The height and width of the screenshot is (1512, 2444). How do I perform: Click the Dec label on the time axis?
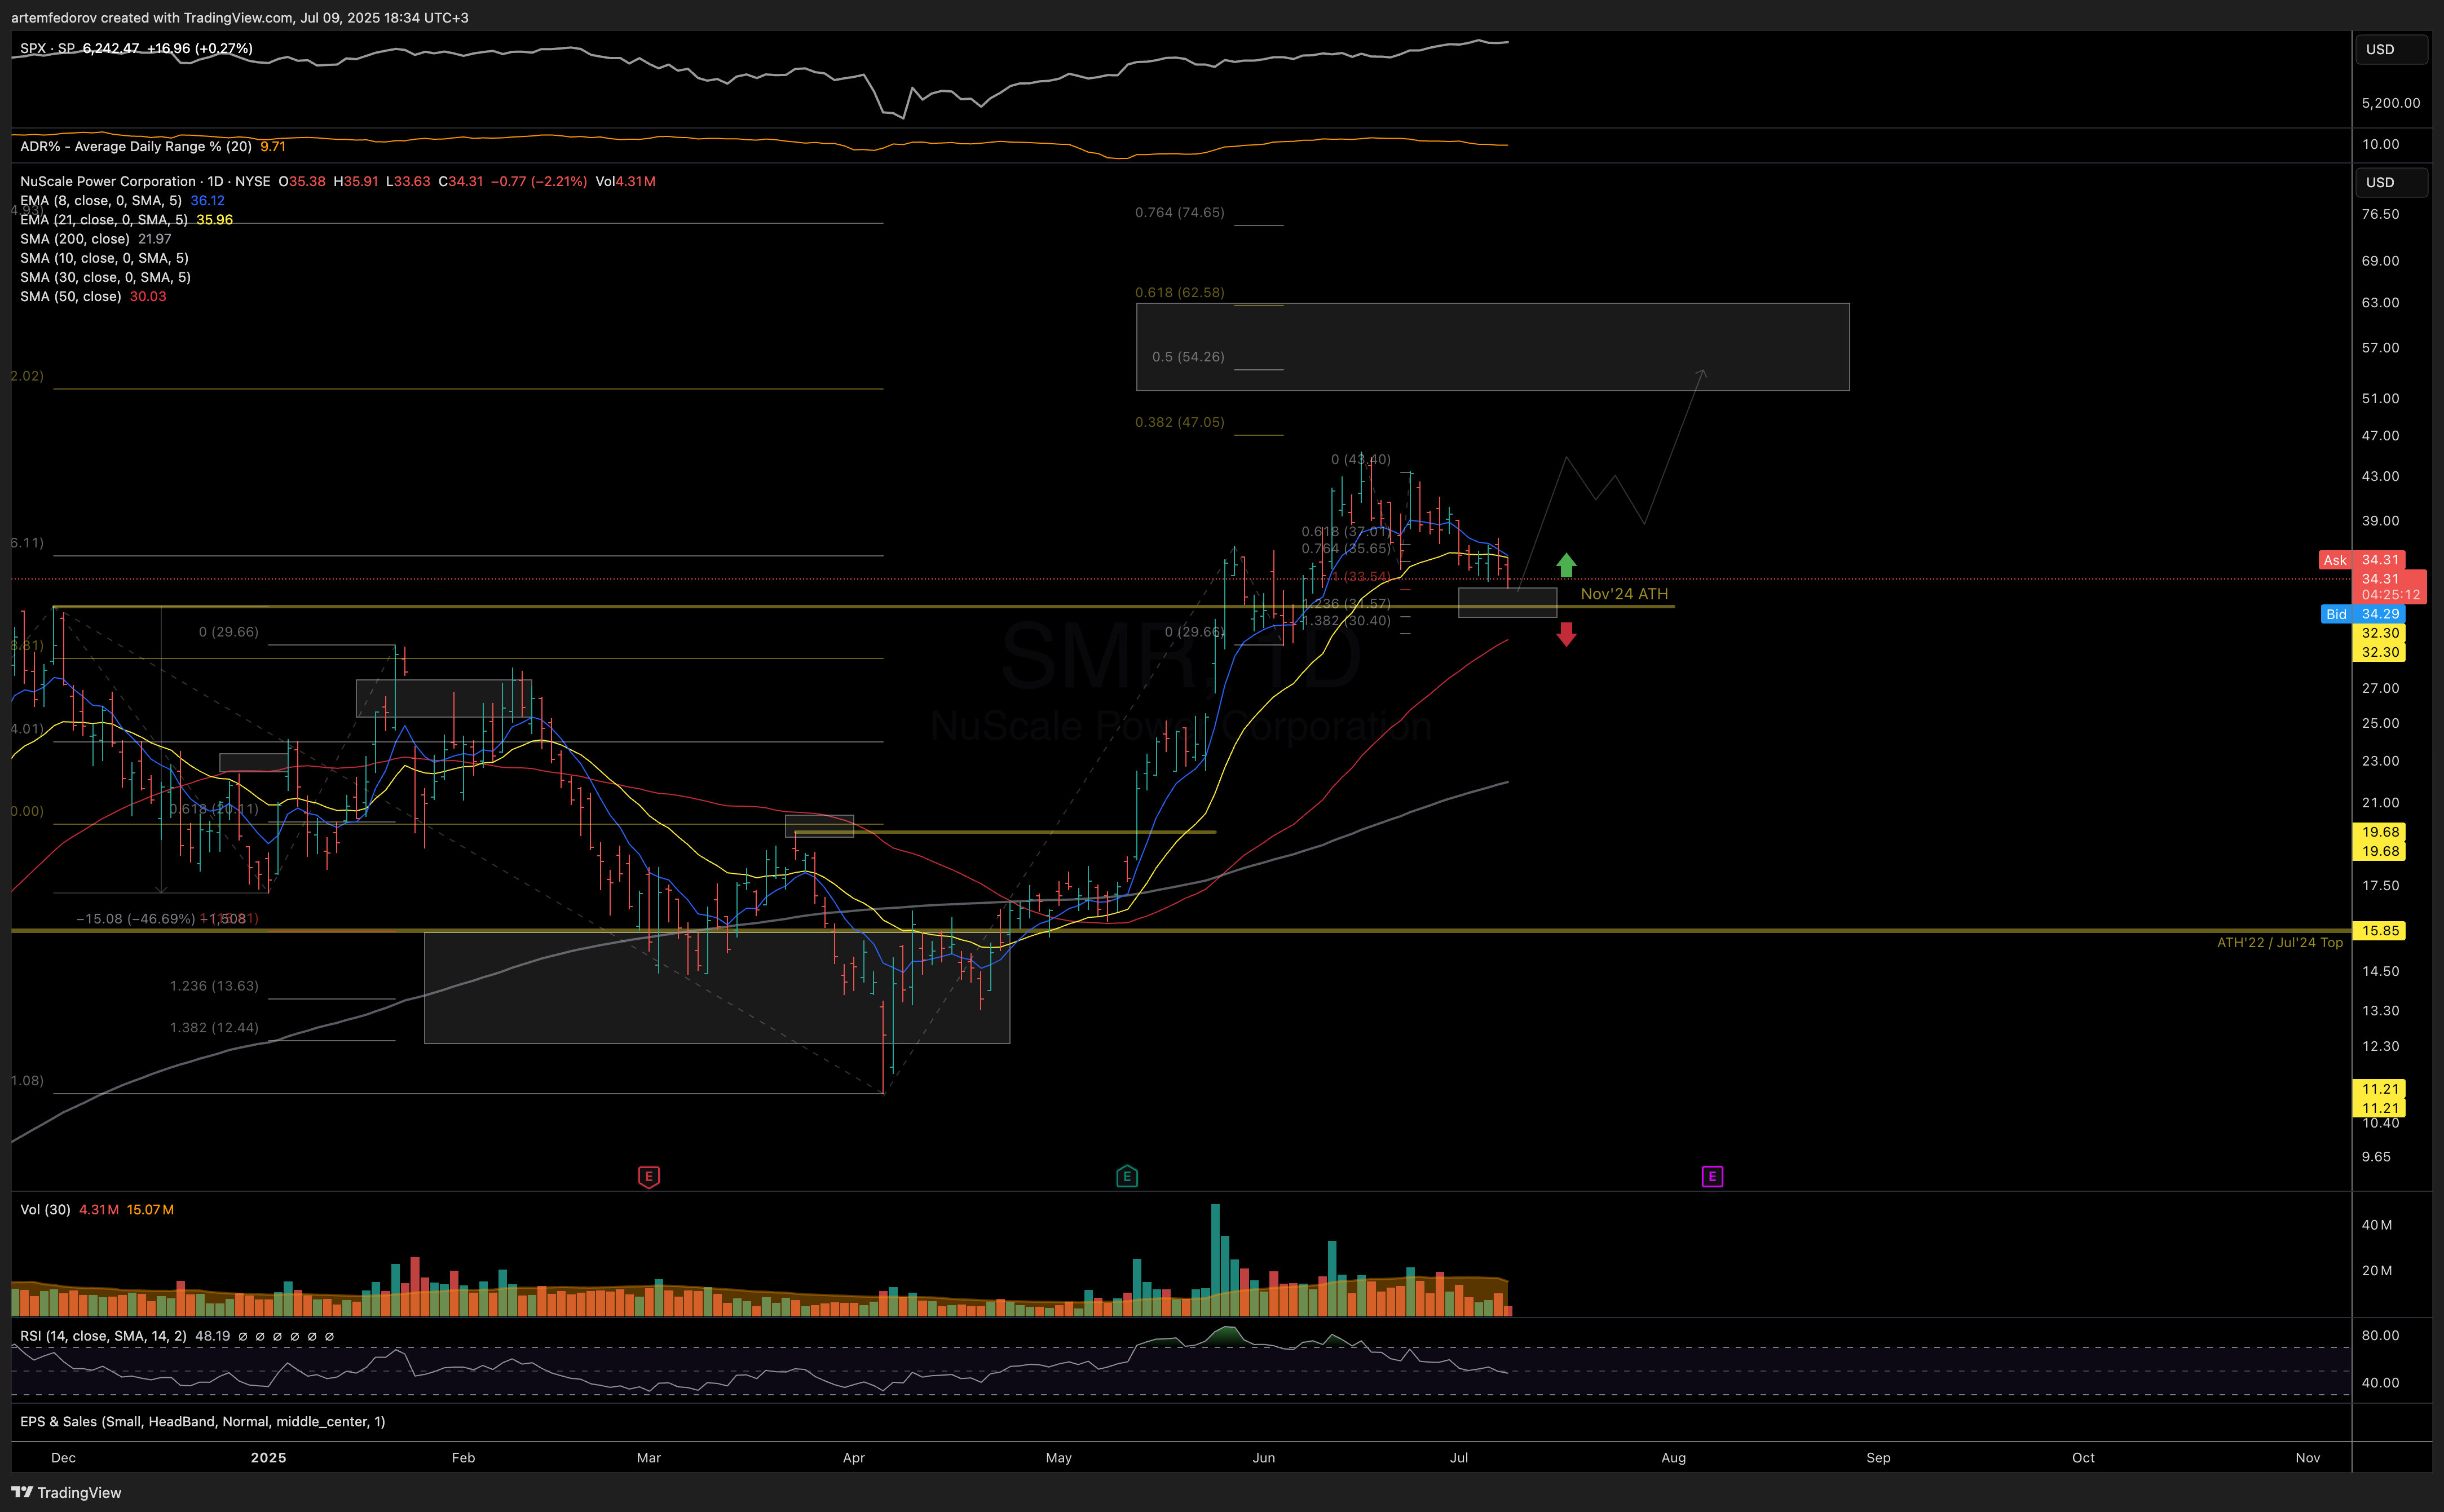[63, 1457]
